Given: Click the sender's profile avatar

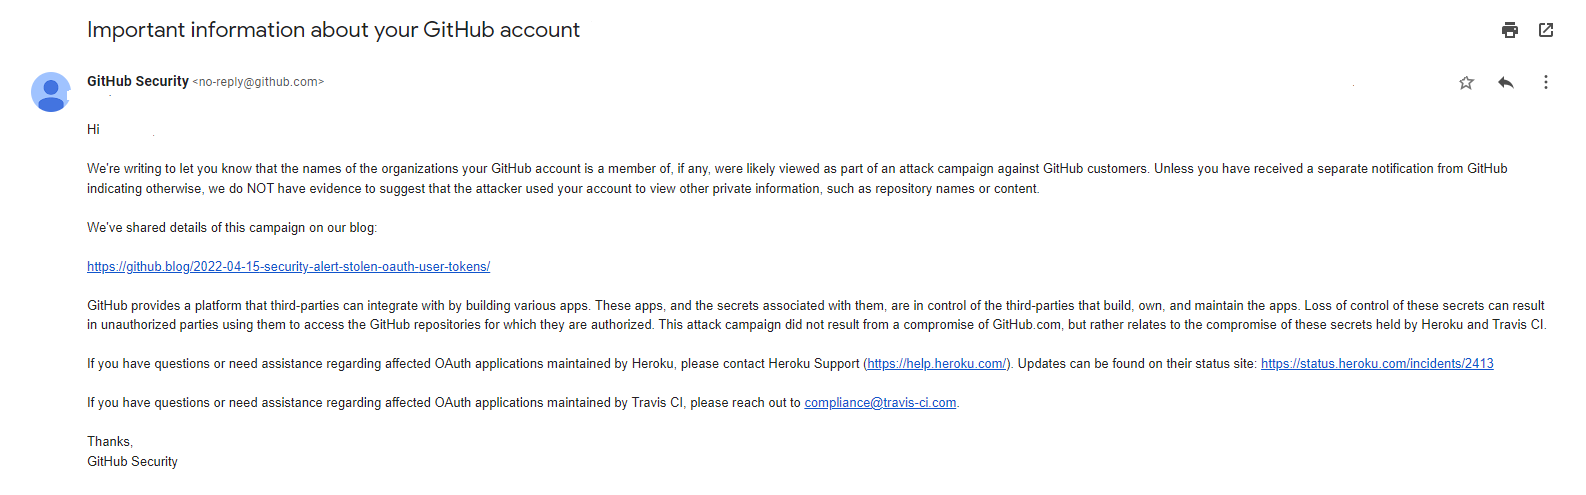Looking at the screenshot, I should point(51,92).
